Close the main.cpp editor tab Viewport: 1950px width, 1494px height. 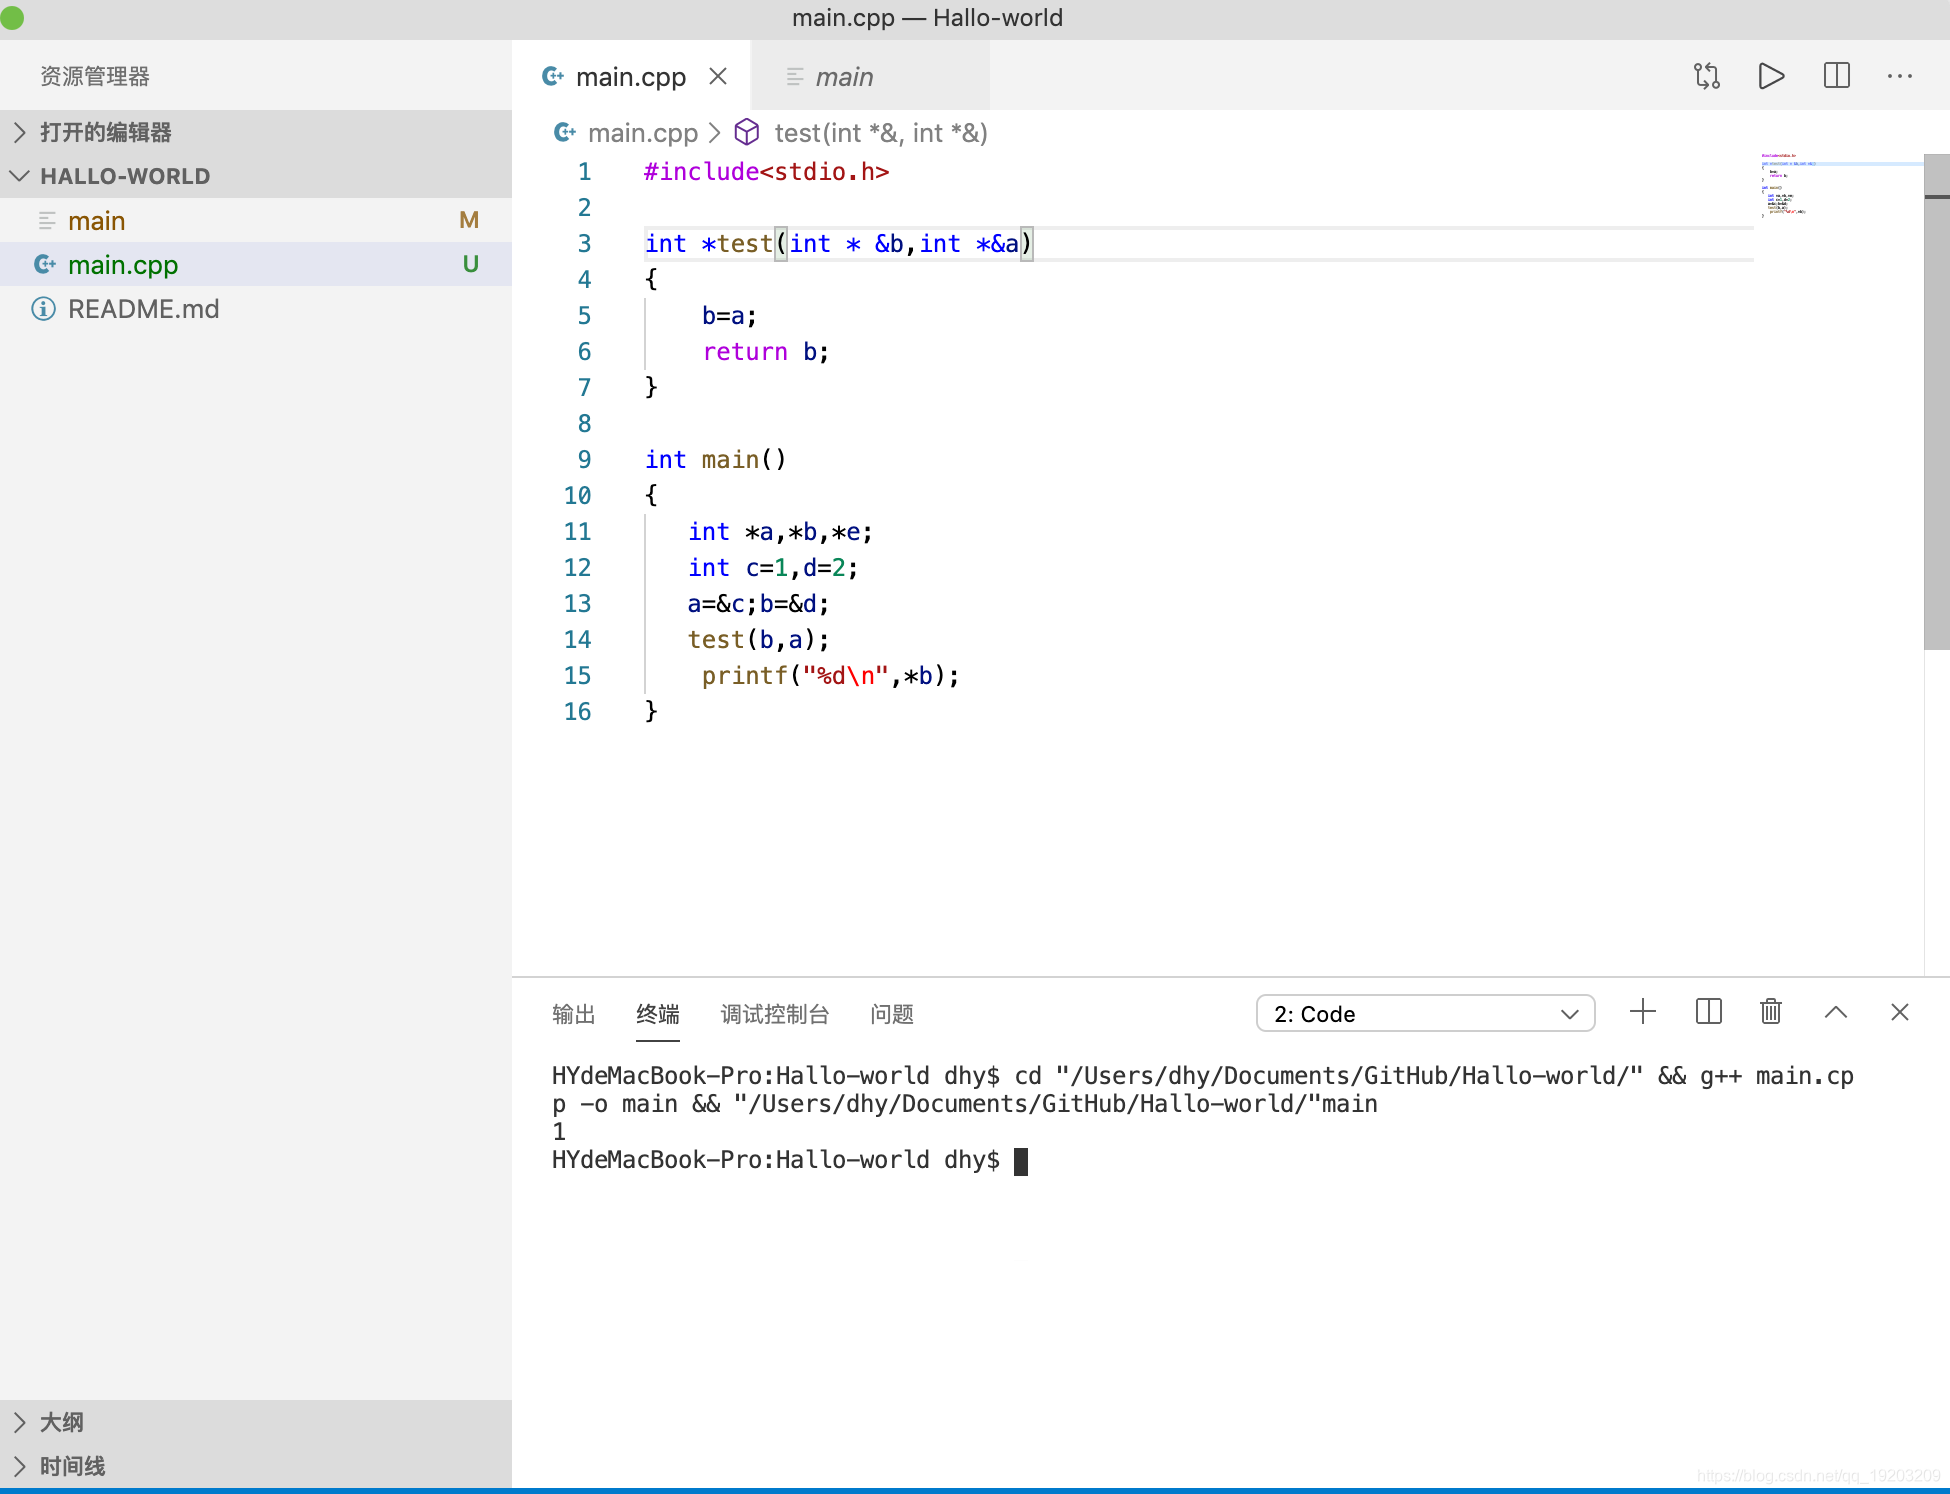pyautogui.click(x=718, y=76)
